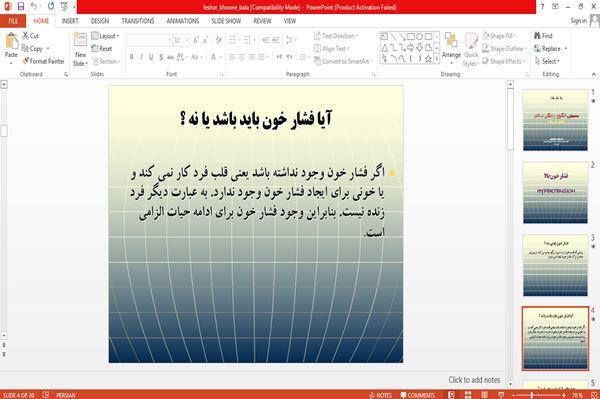Switch to the TRANSITIONS tab
Viewport: 600px width, 399px height.
tap(138, 21)
